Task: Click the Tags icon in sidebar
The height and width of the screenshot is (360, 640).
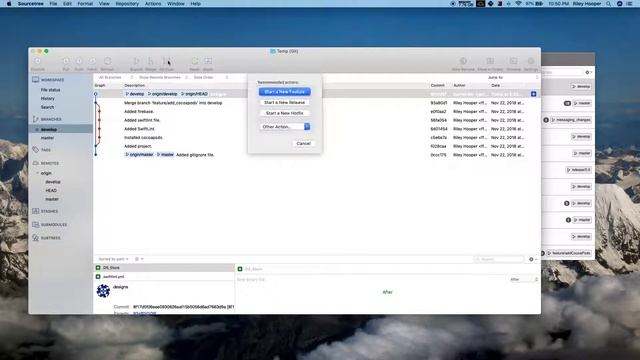Action: tap(36, 149)
